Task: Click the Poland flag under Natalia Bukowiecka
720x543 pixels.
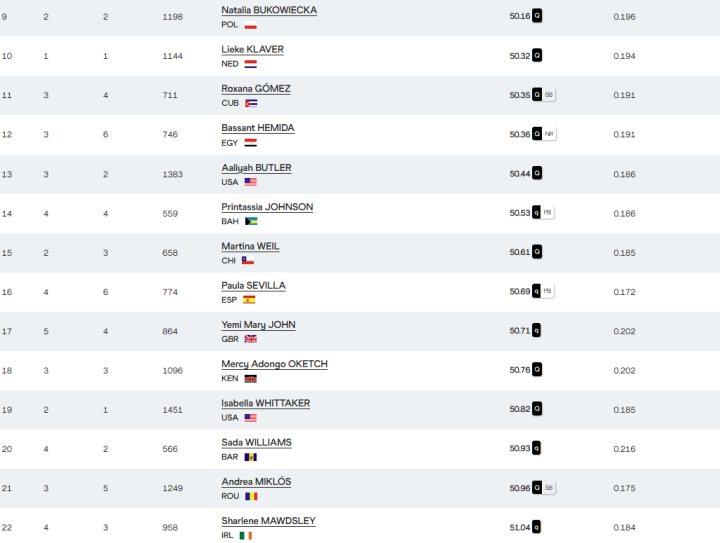Action: click(250, 25)
